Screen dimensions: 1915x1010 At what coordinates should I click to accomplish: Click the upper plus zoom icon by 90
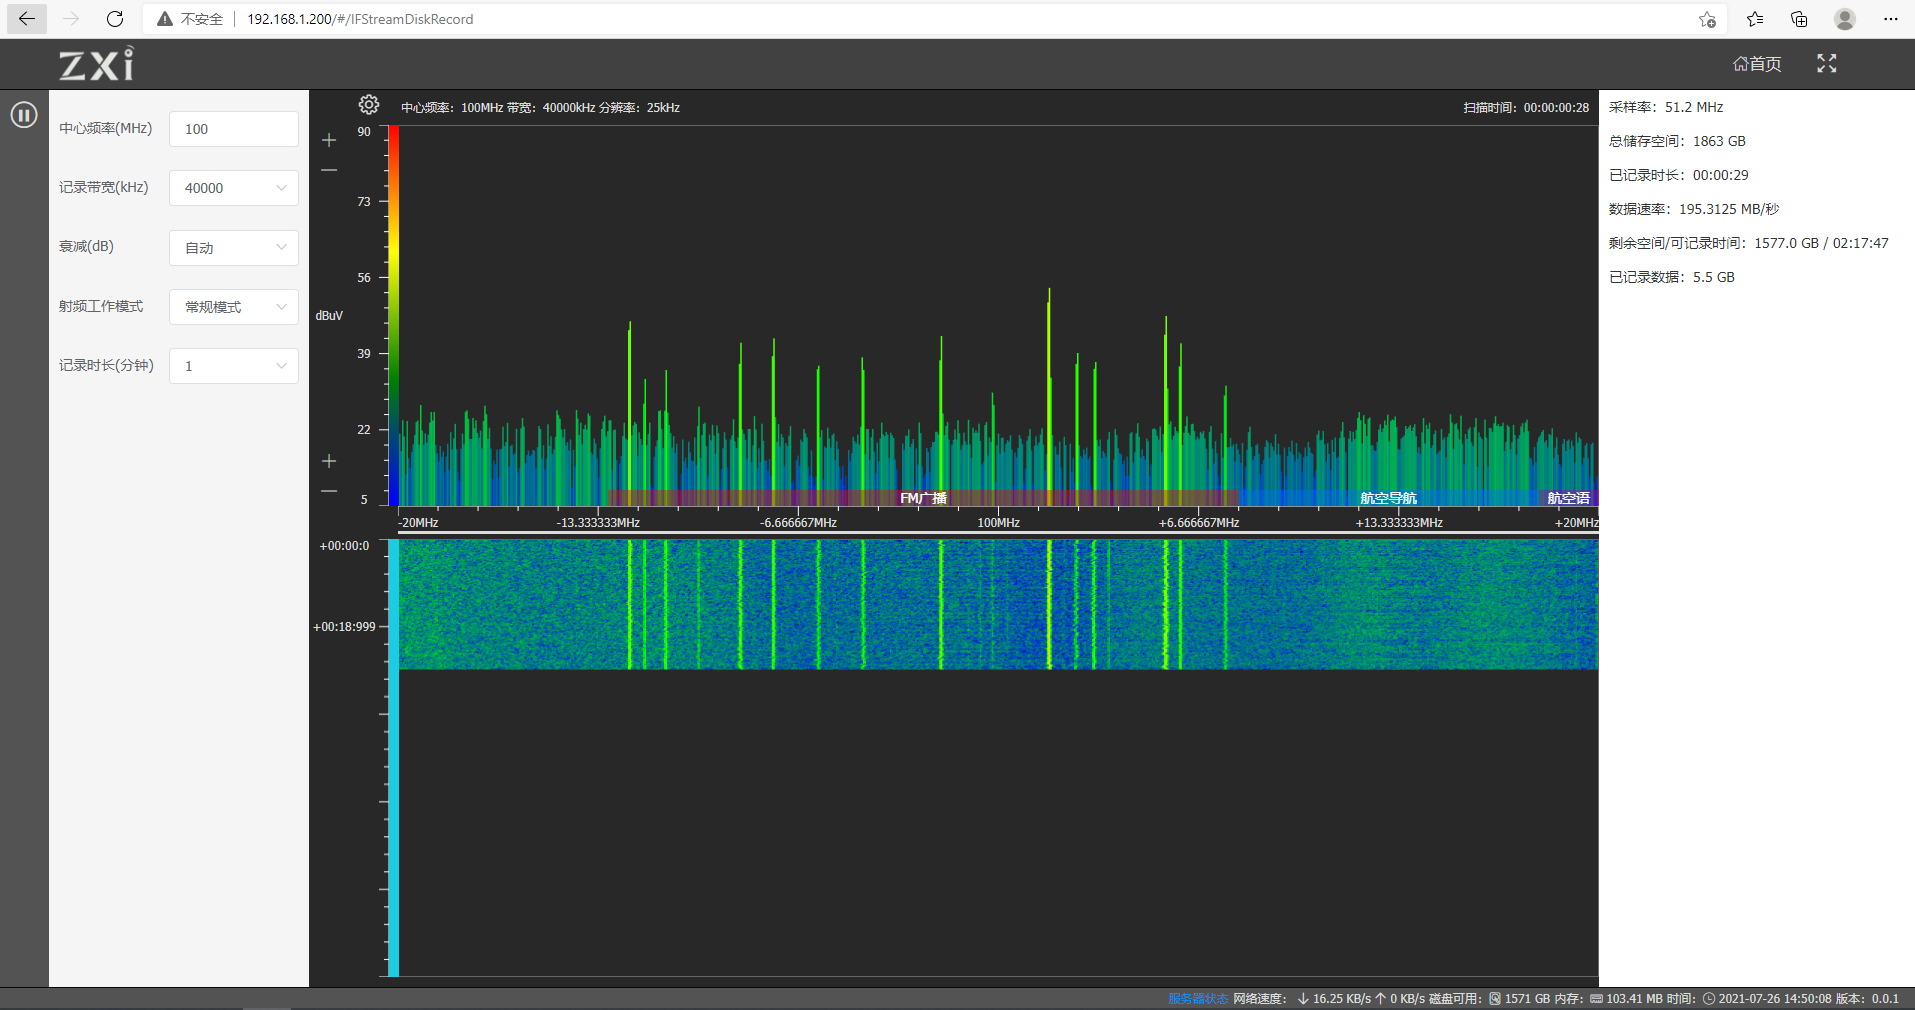(x=329, y=140)
